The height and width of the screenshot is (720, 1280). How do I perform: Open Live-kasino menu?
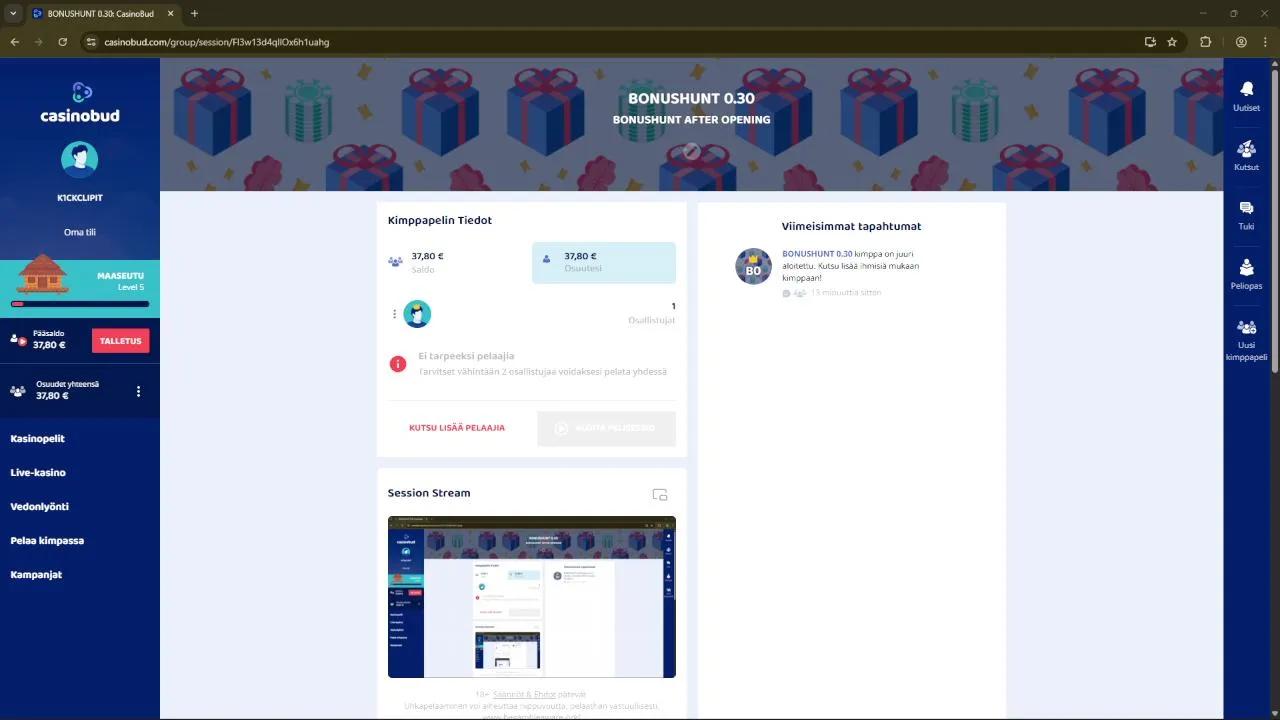coord(38,472)
